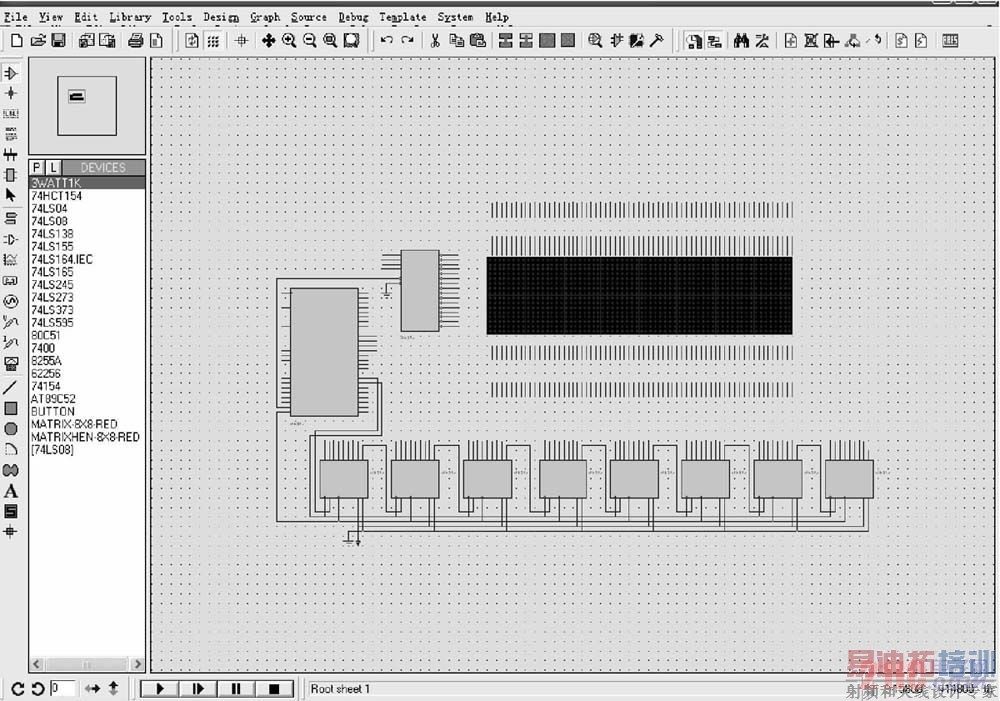Center the view with pan icon
The width and height of the screenshot is (1000, 701).
pyautogui.click(x=268, y=41)
